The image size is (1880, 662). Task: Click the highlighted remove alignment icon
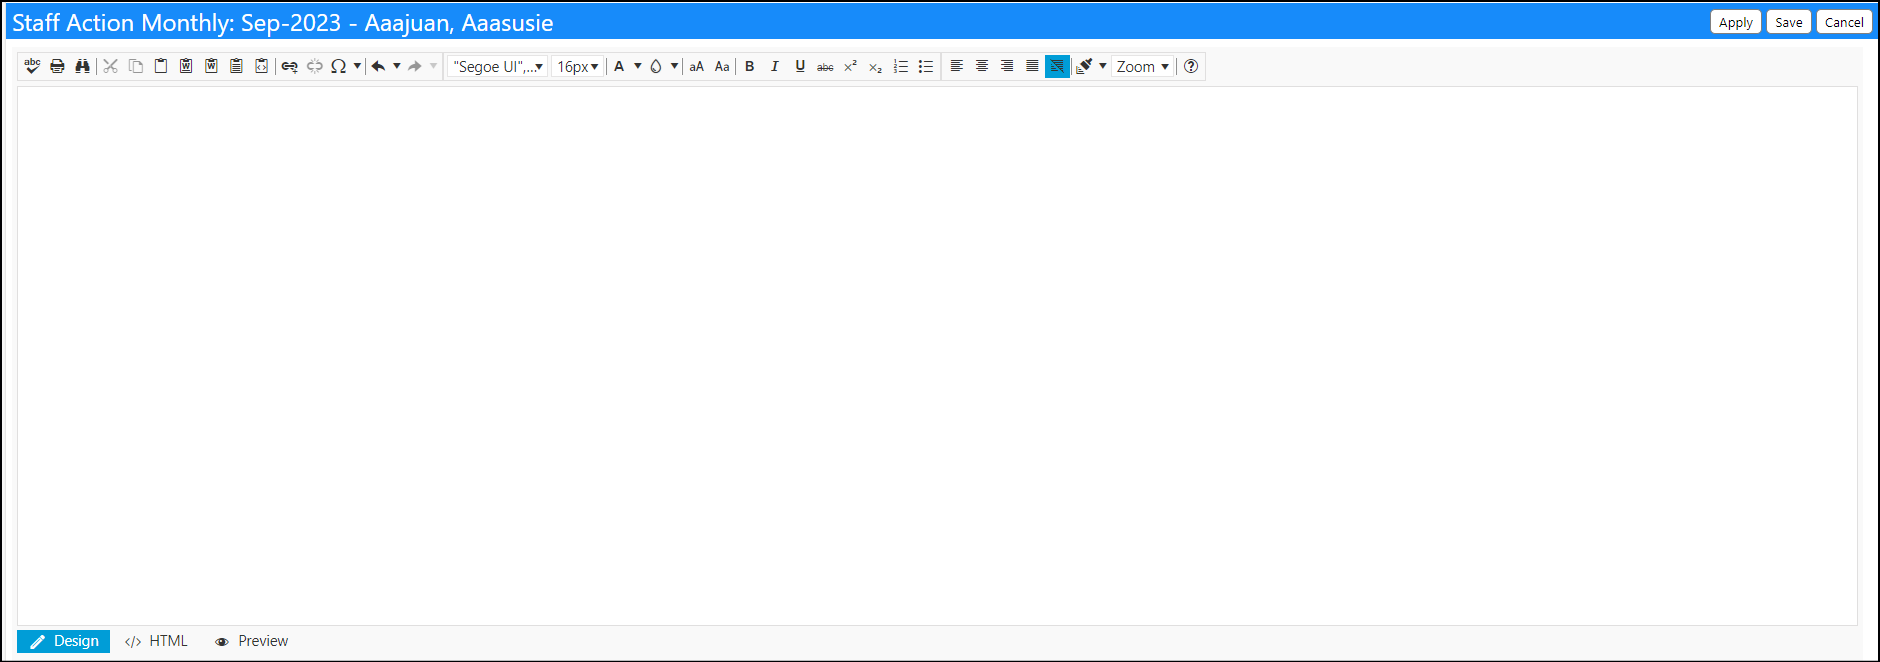1057,66
